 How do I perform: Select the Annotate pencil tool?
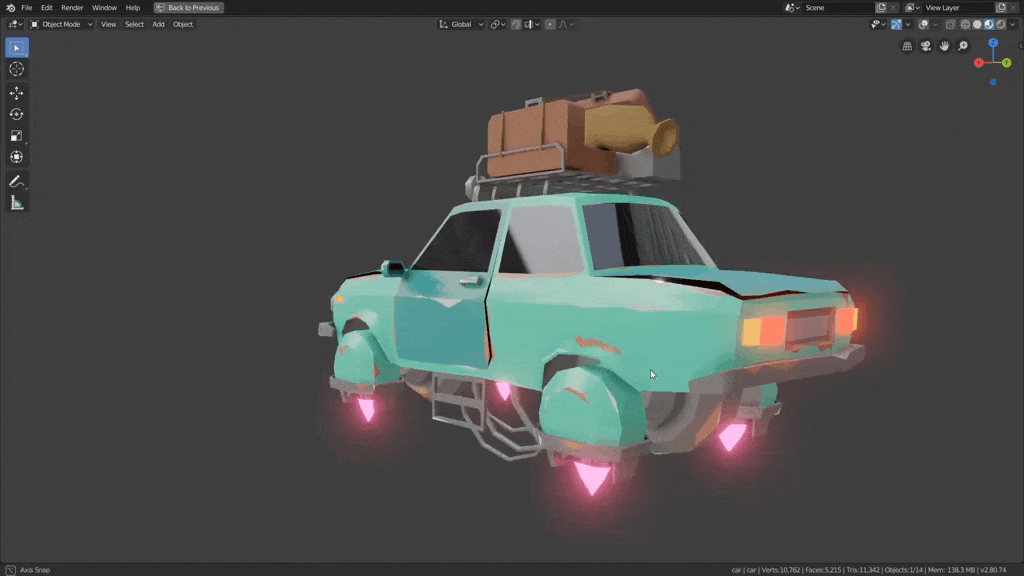coord(17,181)
